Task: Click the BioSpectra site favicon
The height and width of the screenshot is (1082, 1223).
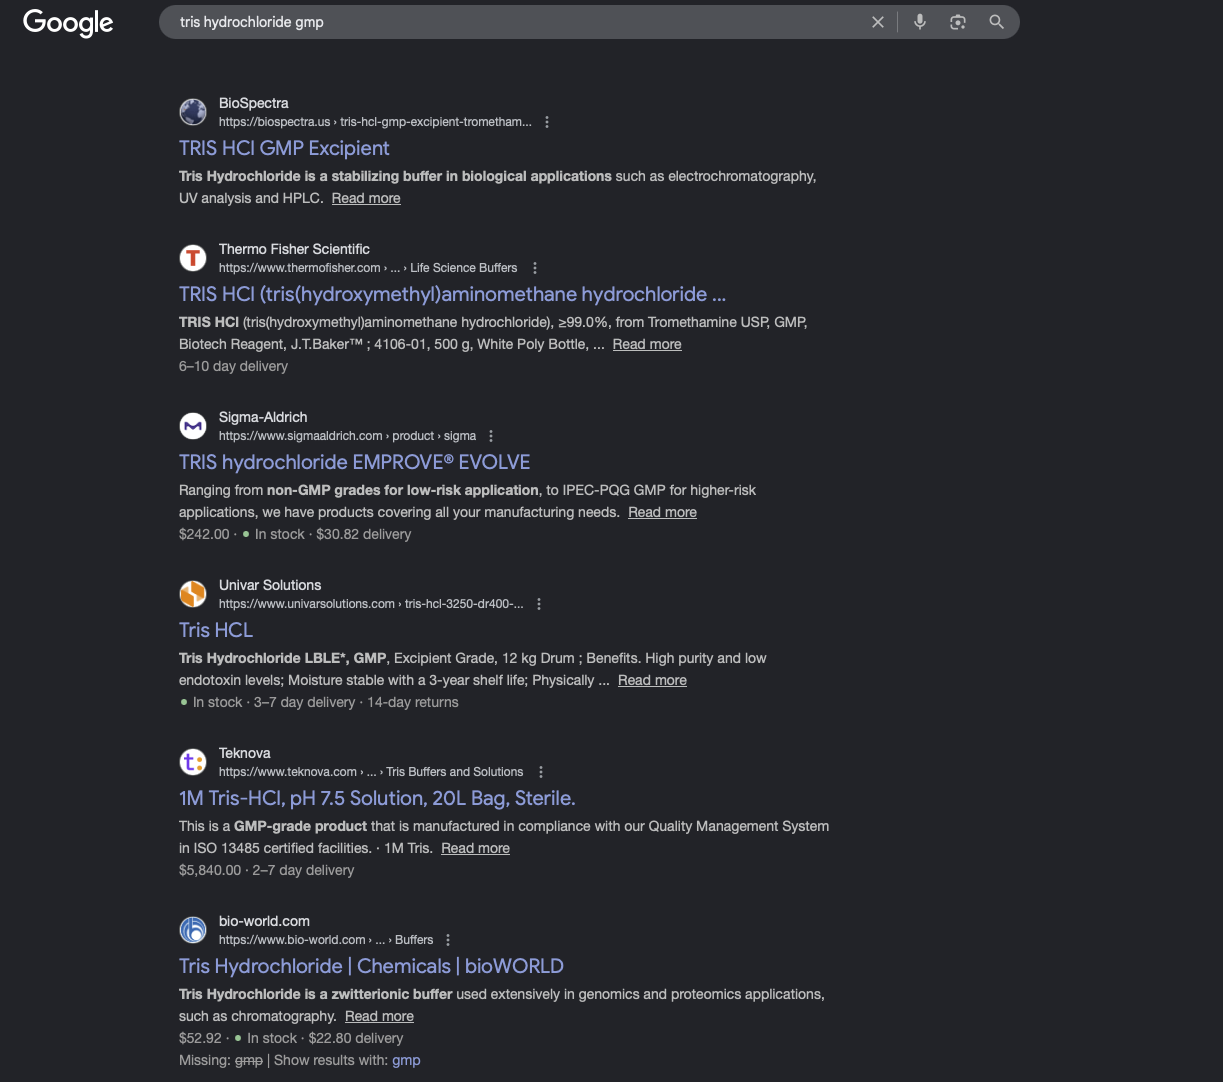Action: tap(193, 112)
